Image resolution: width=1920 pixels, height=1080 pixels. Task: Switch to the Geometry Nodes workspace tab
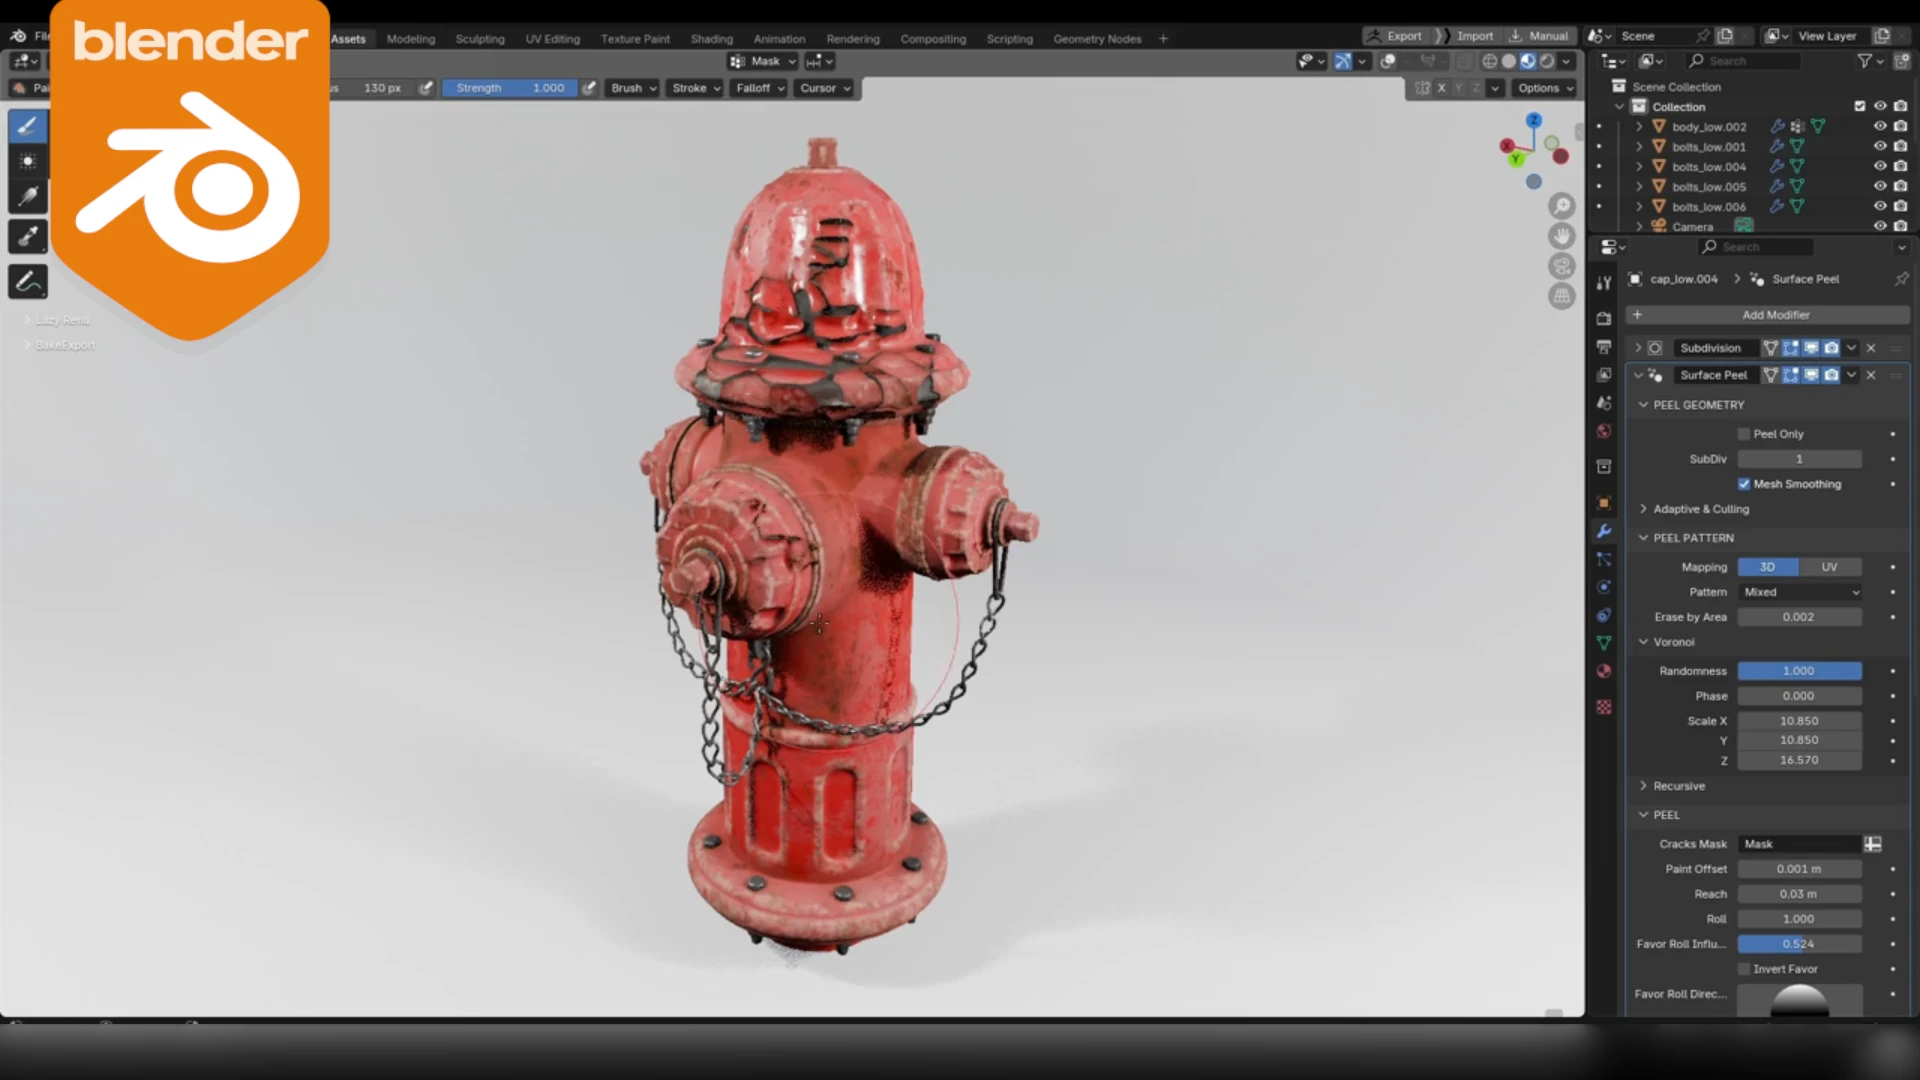click(1097, 39)
